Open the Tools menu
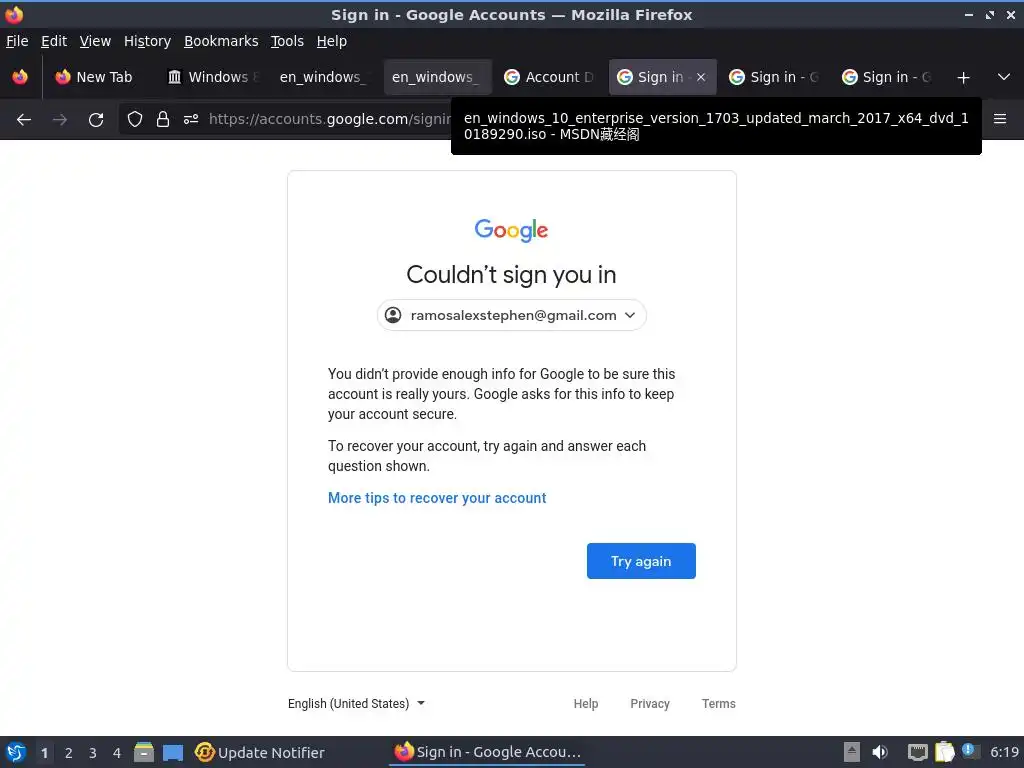 [x=287, y=41]
